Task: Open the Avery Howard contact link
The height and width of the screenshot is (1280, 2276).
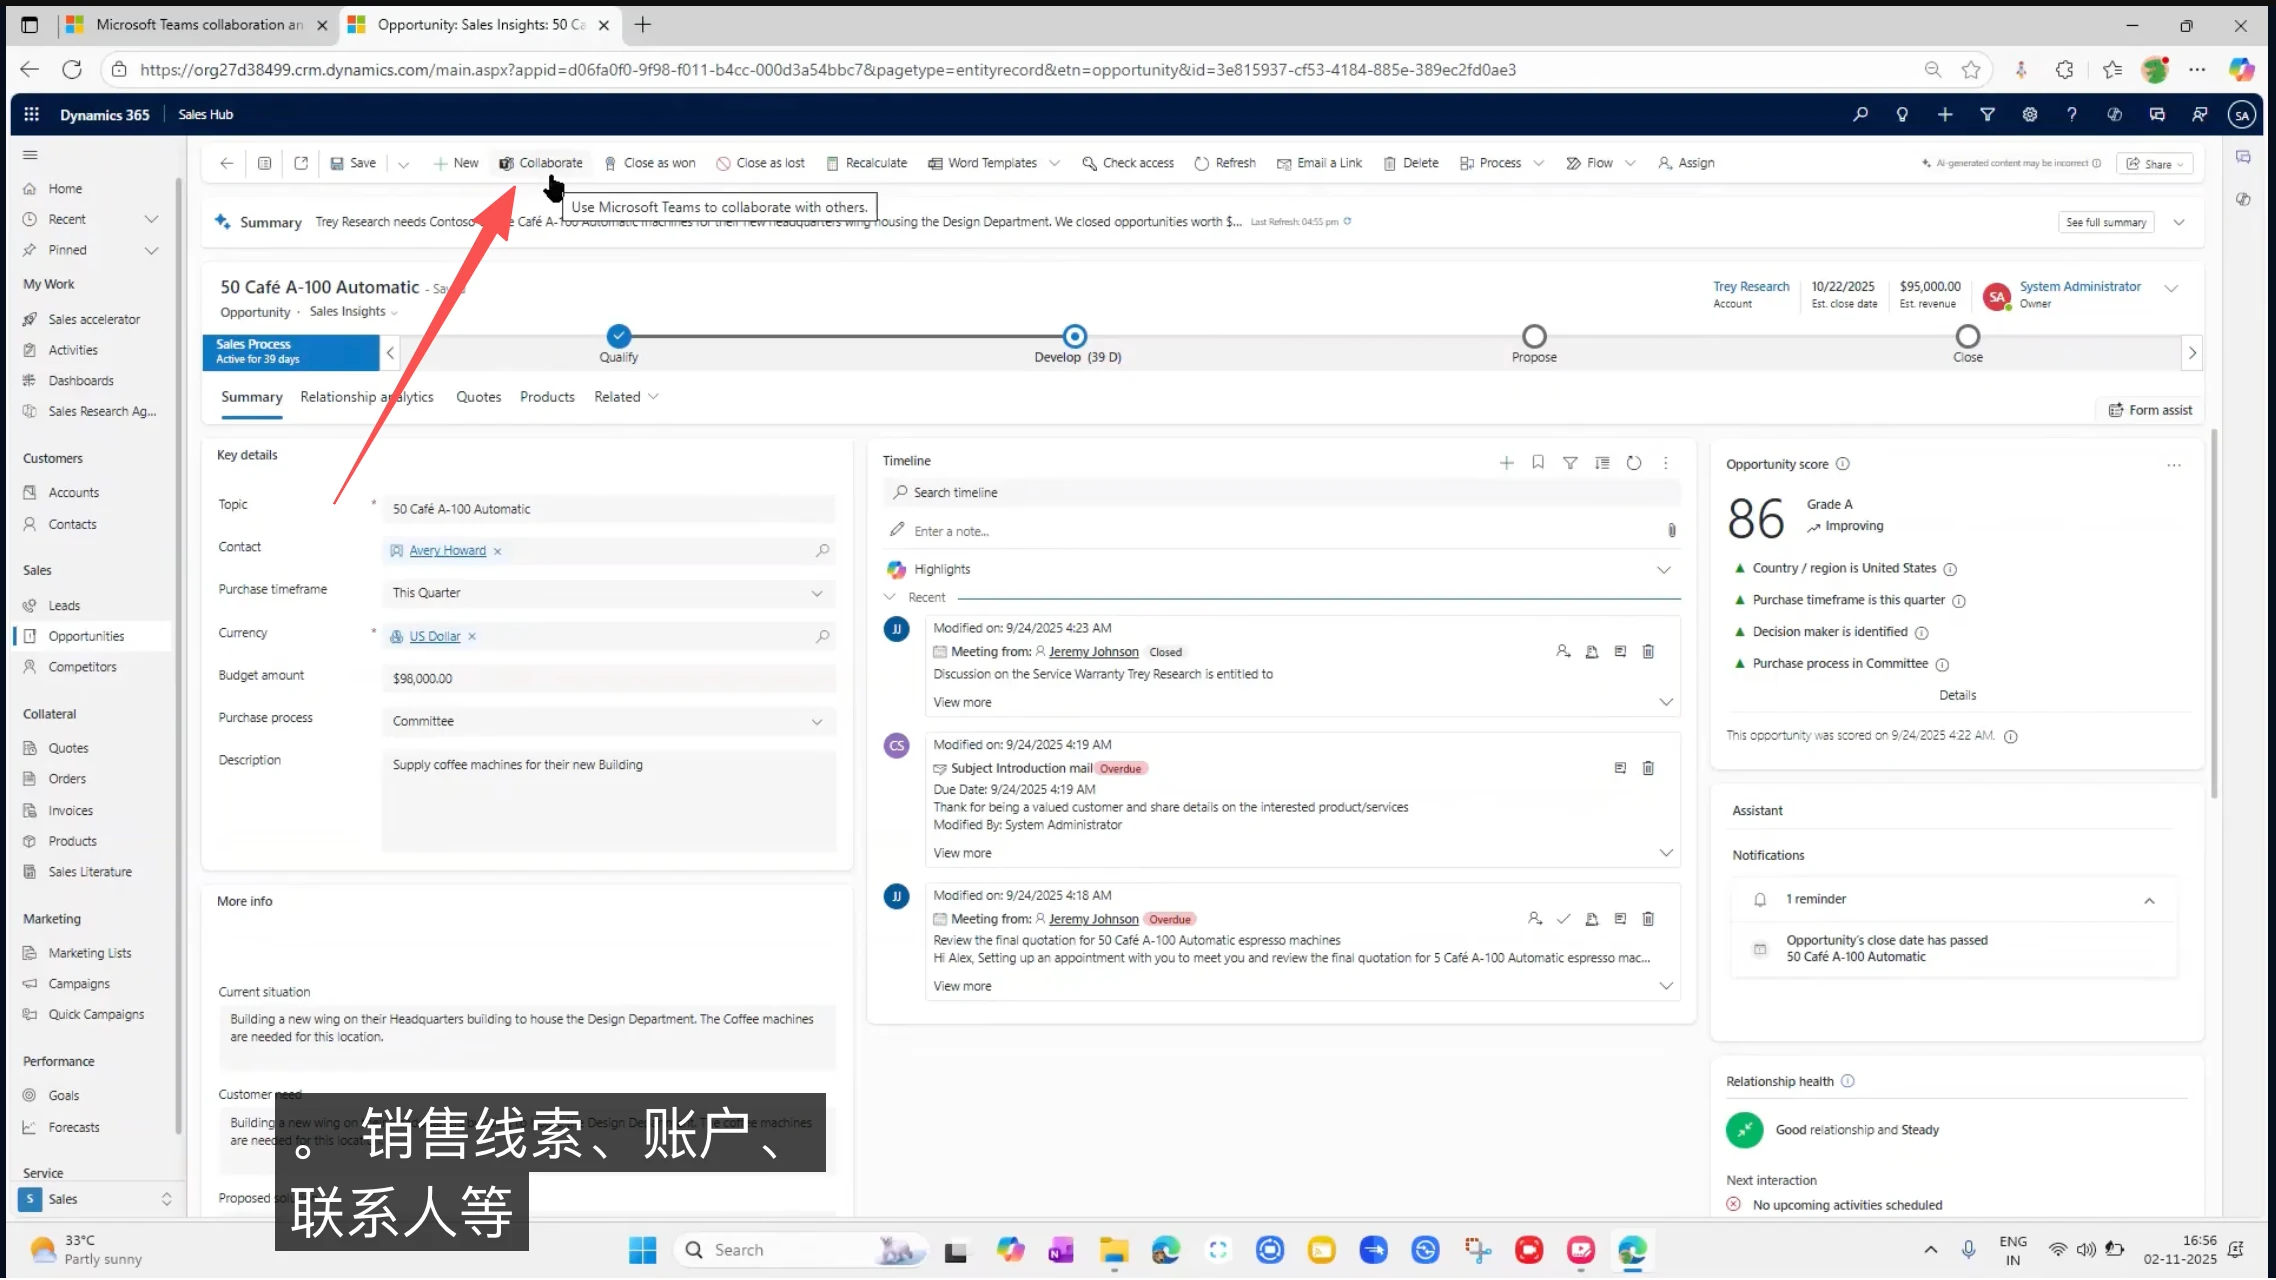Action: coord(447,551)
